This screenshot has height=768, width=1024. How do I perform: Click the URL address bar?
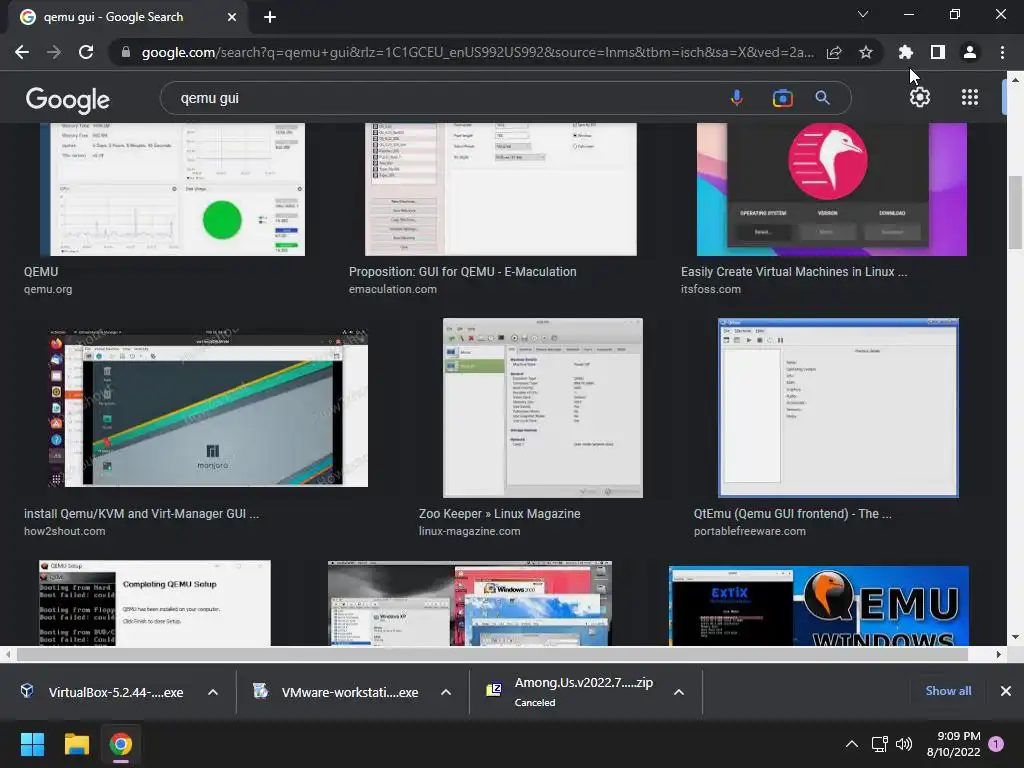coord(477,52)
